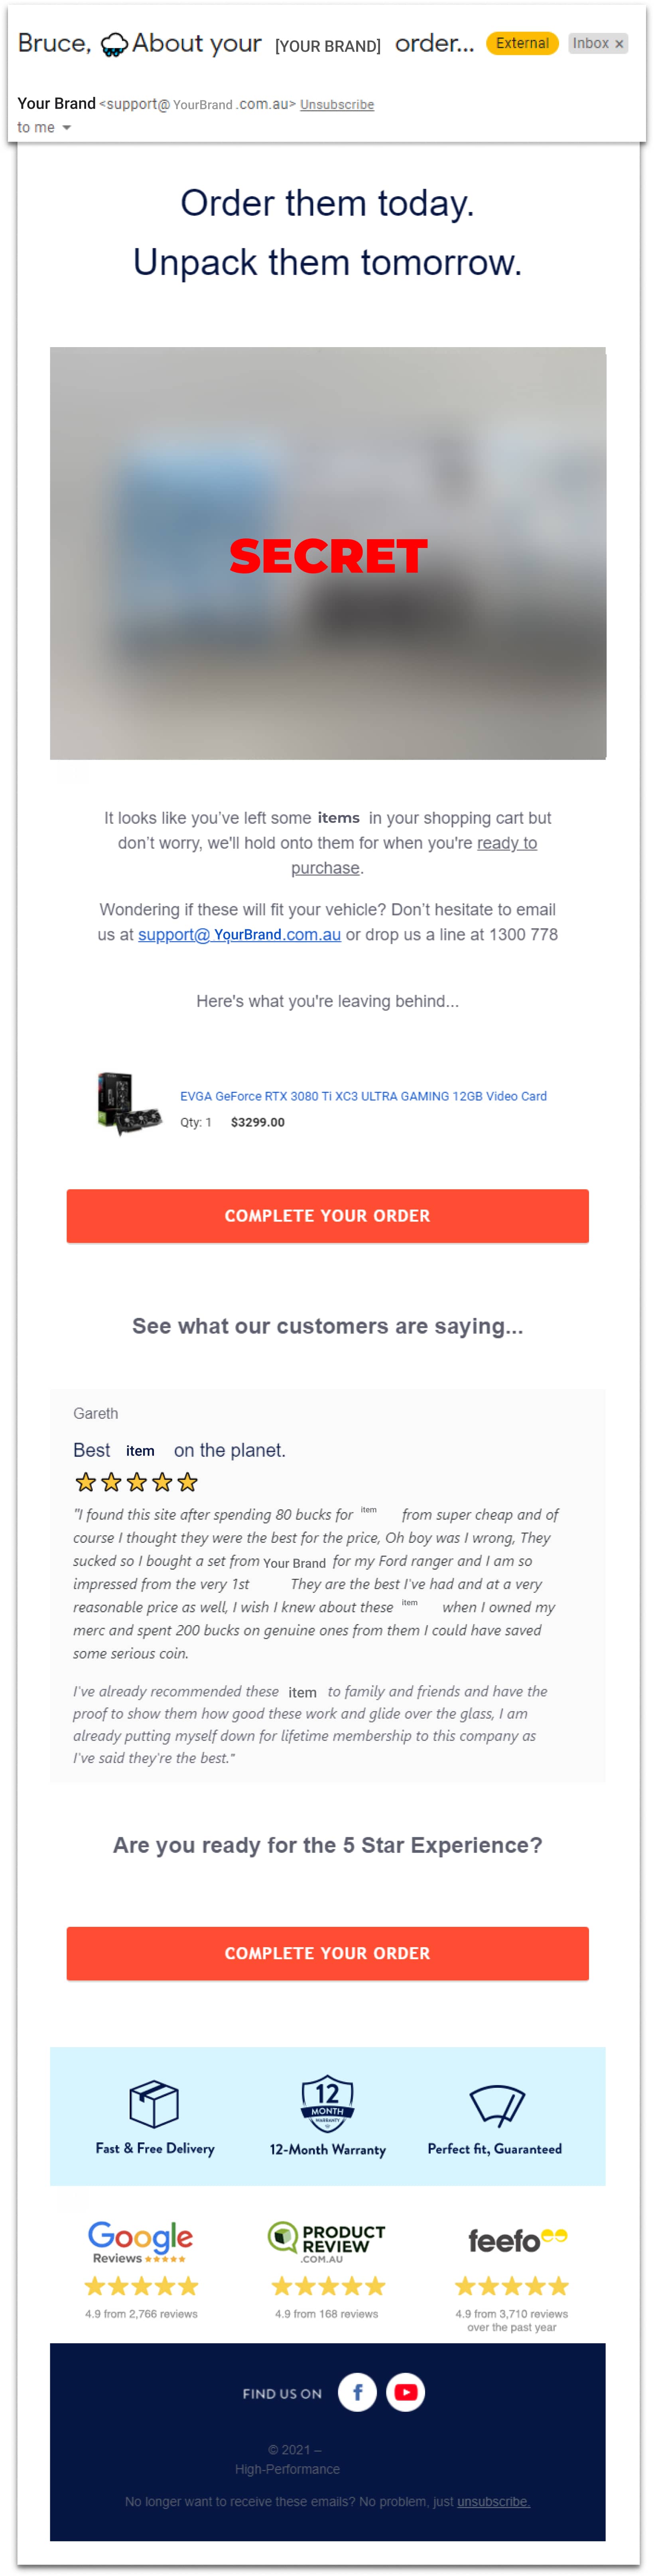
Task: Open the YouTube channel icon
Action: [x=405, y=2392]
